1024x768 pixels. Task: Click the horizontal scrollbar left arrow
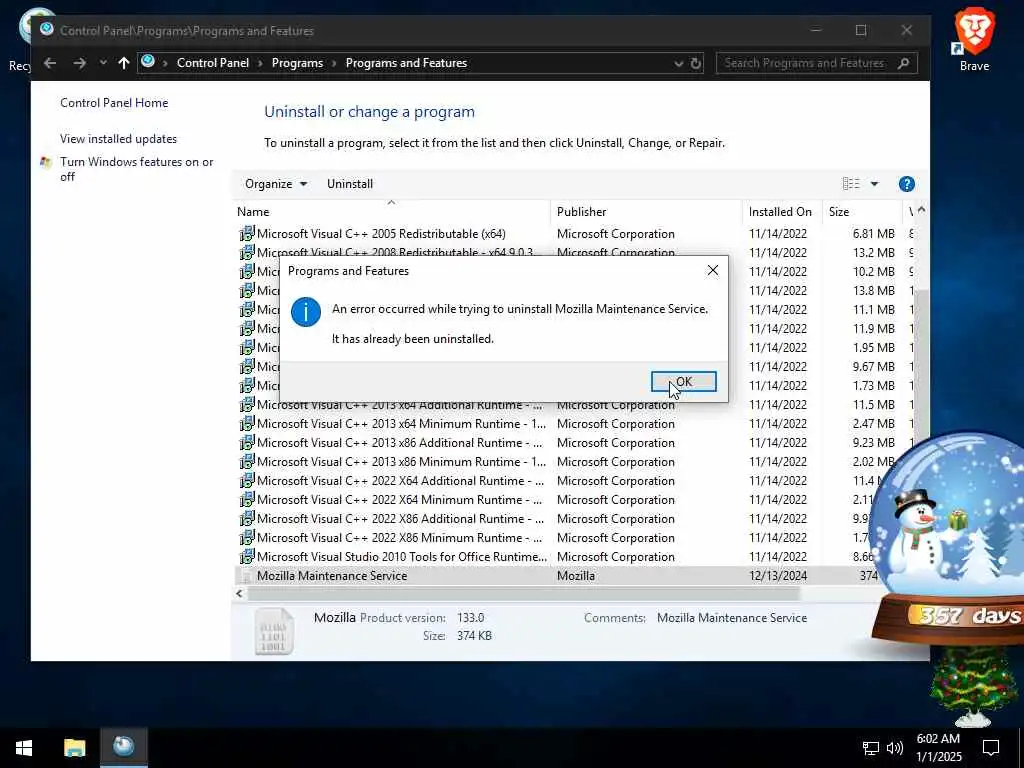coord(239,594)
